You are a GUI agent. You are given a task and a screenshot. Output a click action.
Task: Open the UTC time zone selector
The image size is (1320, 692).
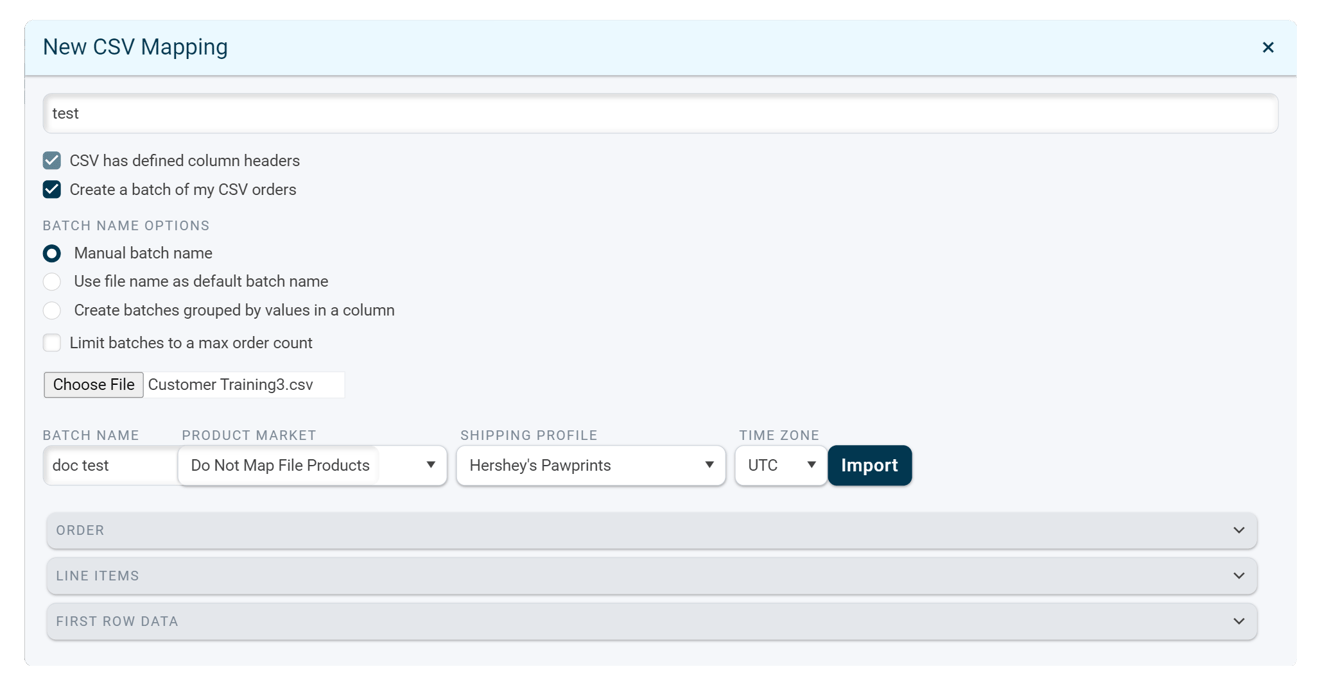coord(780,465)
